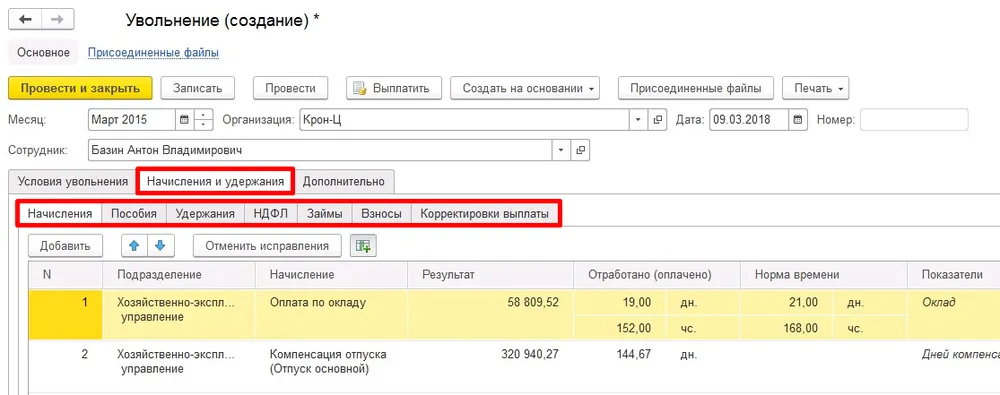Click the Записать button
This screenshot has height=395, width=1000.
point(198,88)
